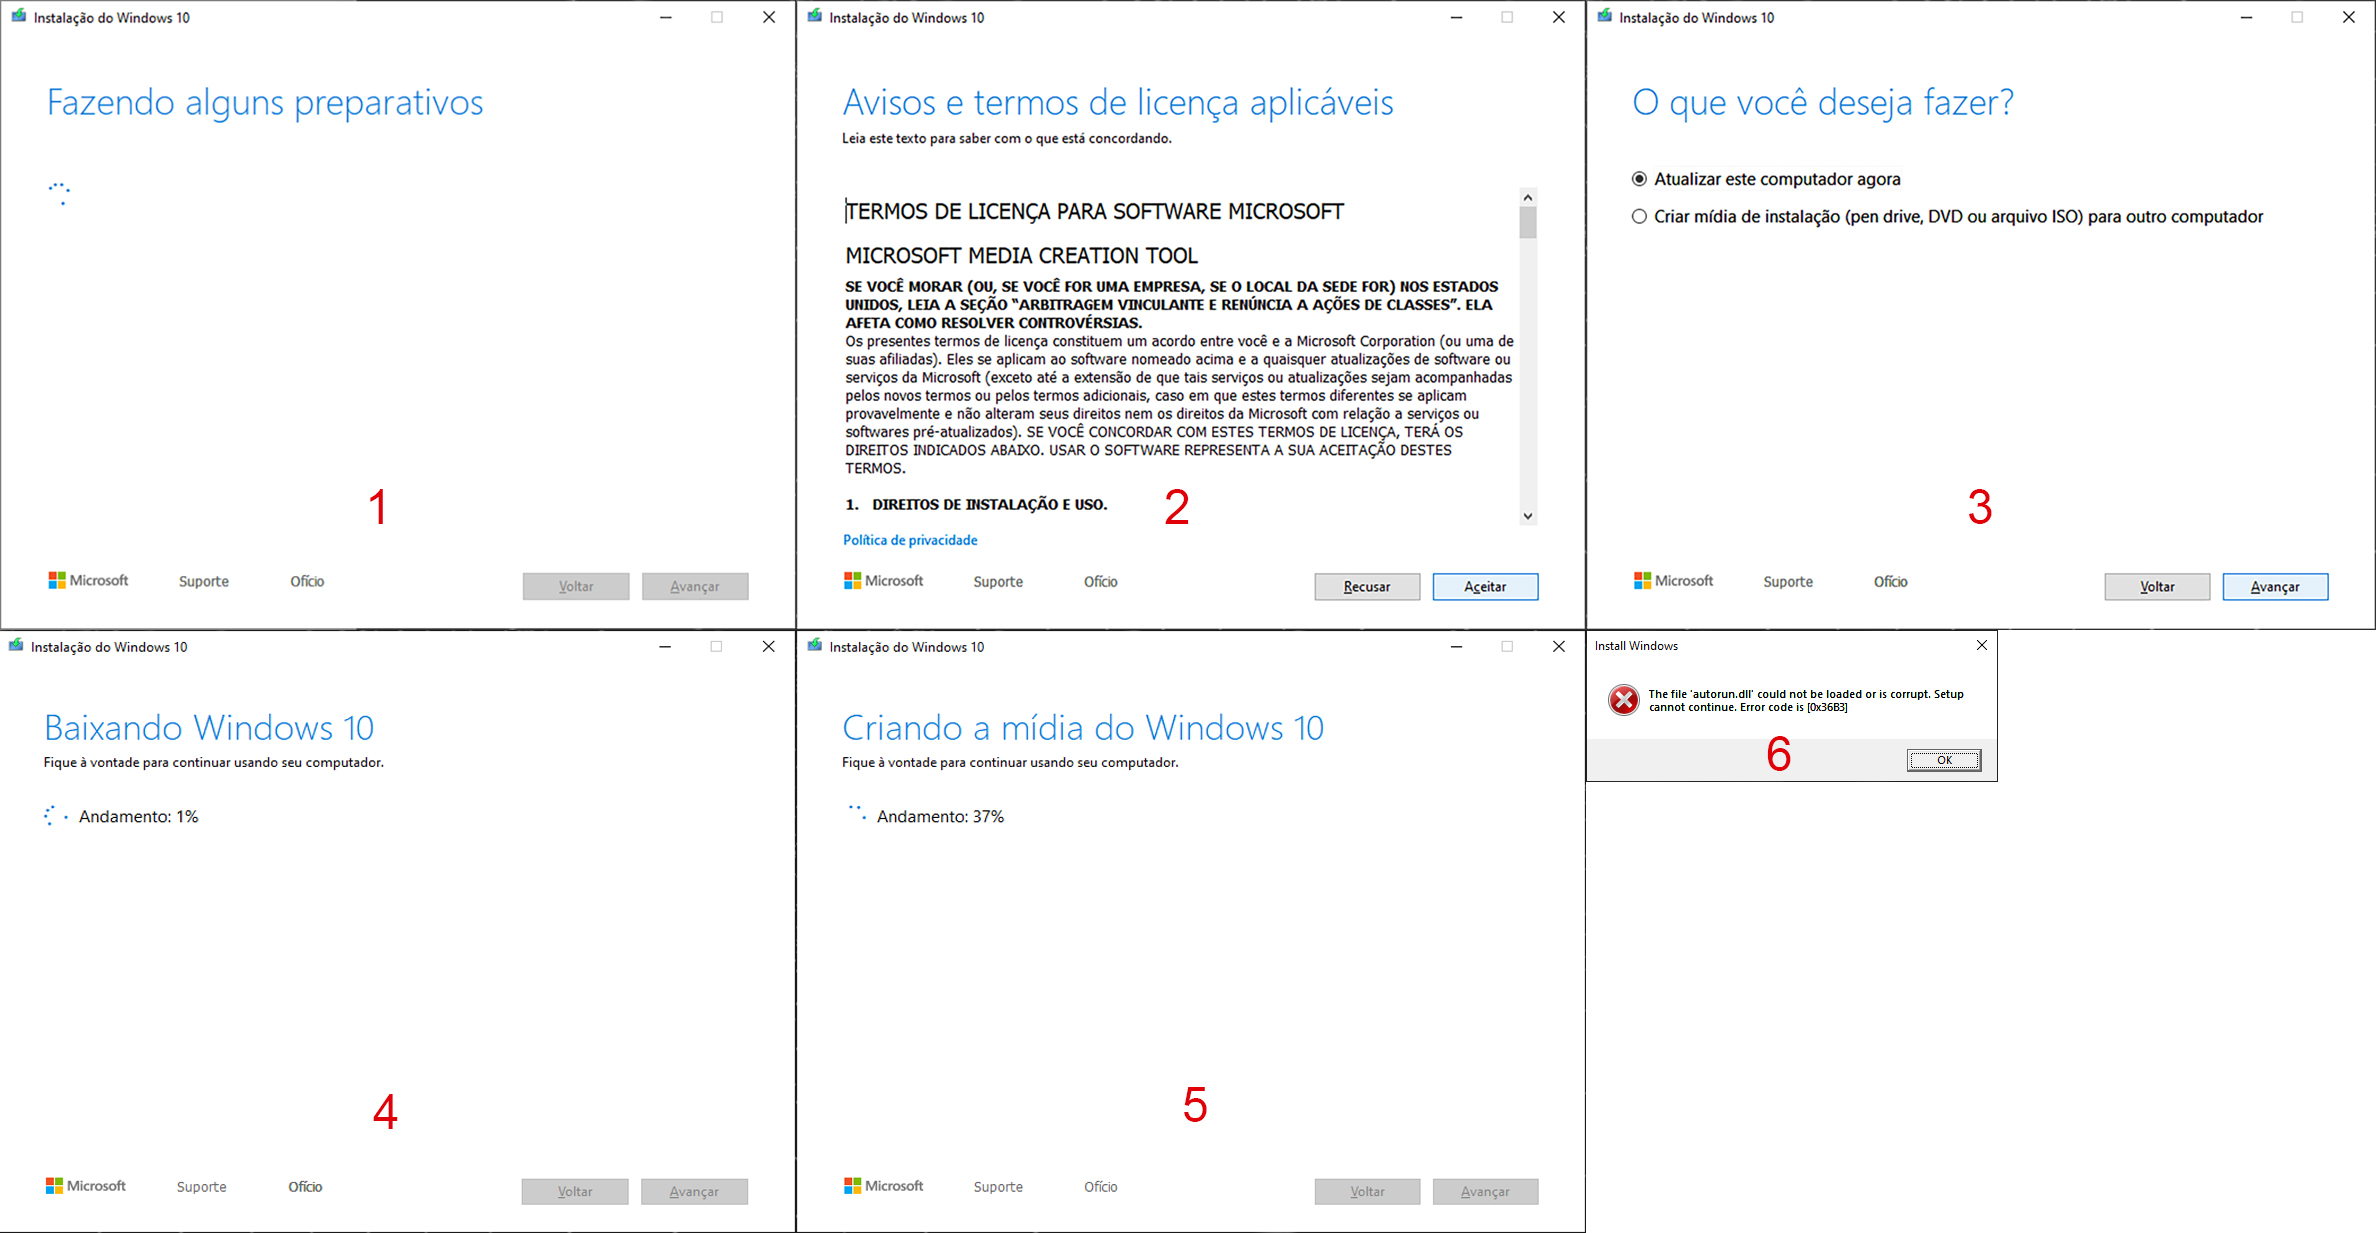Screen dimensions: 2376x1233
Task: Click Avançar in the O que você deseja fazer window
Action: (x=2275, y=587)
